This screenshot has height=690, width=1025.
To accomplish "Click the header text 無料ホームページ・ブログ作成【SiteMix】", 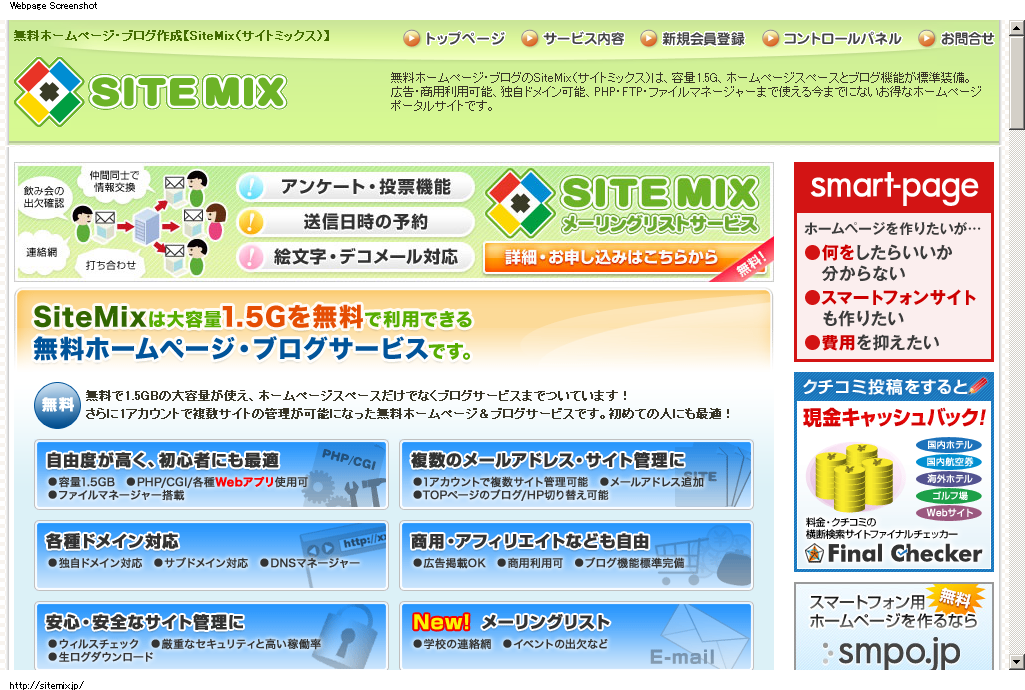I will coord(173,35).
